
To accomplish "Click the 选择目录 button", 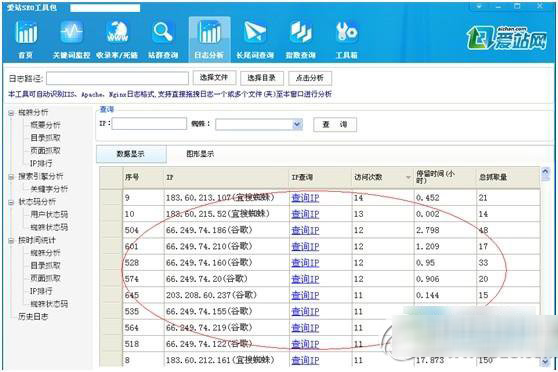I will (262, 78).
